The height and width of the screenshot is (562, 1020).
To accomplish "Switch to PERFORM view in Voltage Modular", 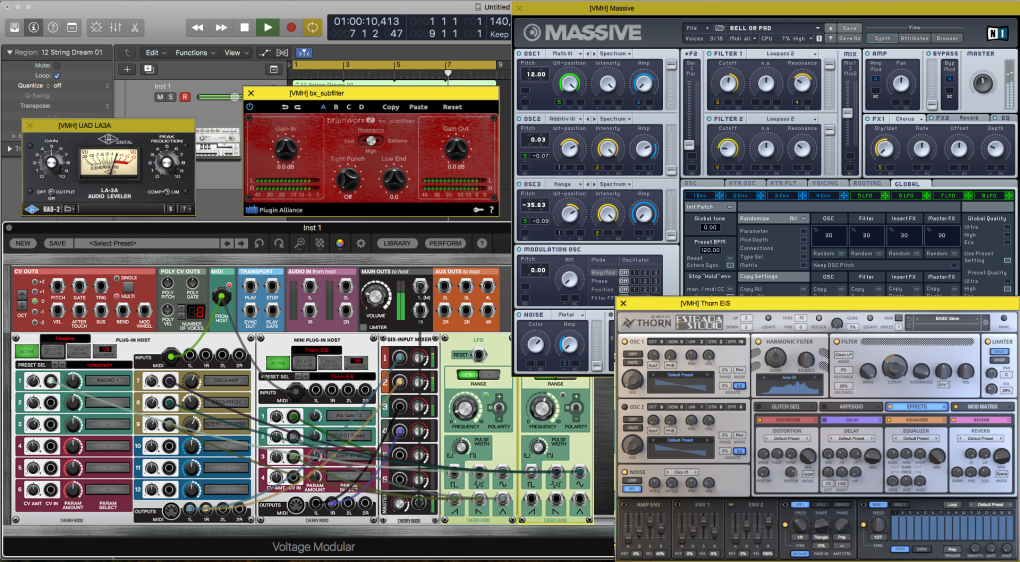I will (x=445, y=243).
